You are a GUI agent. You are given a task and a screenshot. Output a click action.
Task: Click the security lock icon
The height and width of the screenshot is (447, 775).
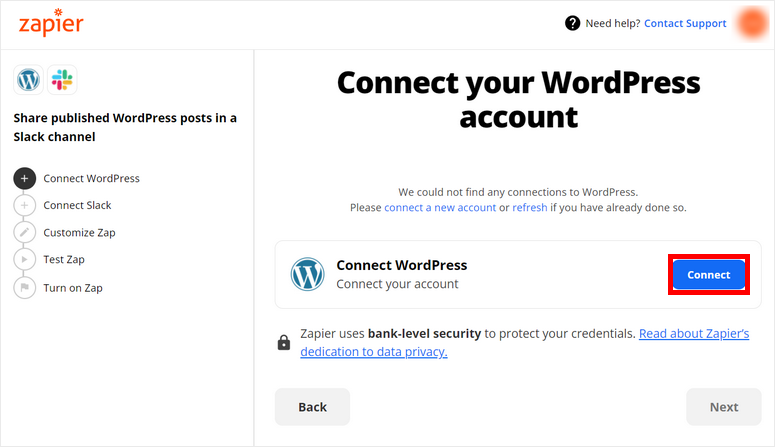(284, 342)
